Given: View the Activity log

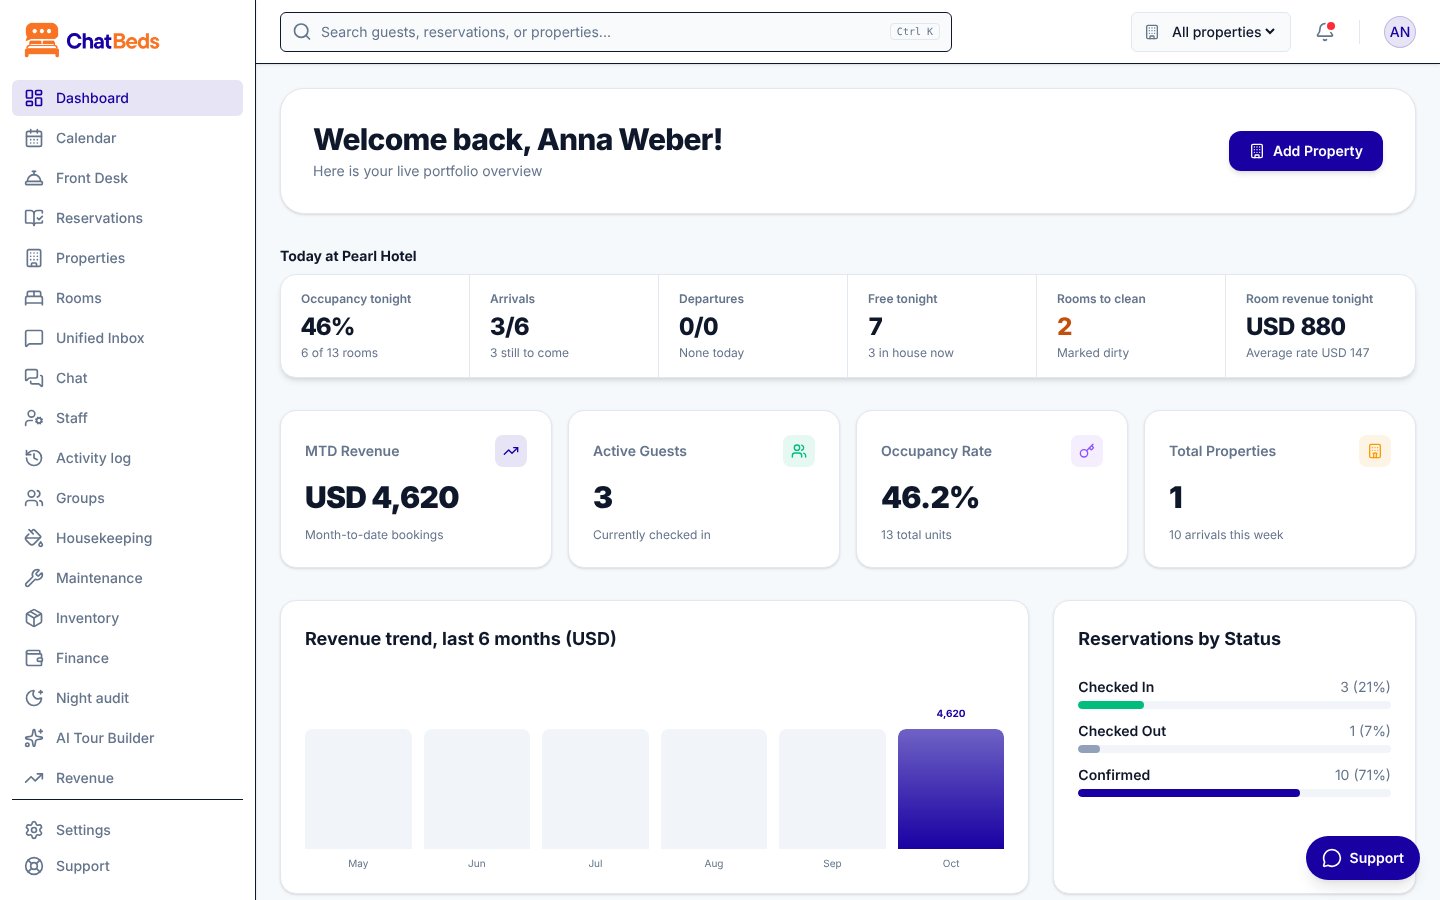Looking at the screenshot, I should click(x=127, y=458).
